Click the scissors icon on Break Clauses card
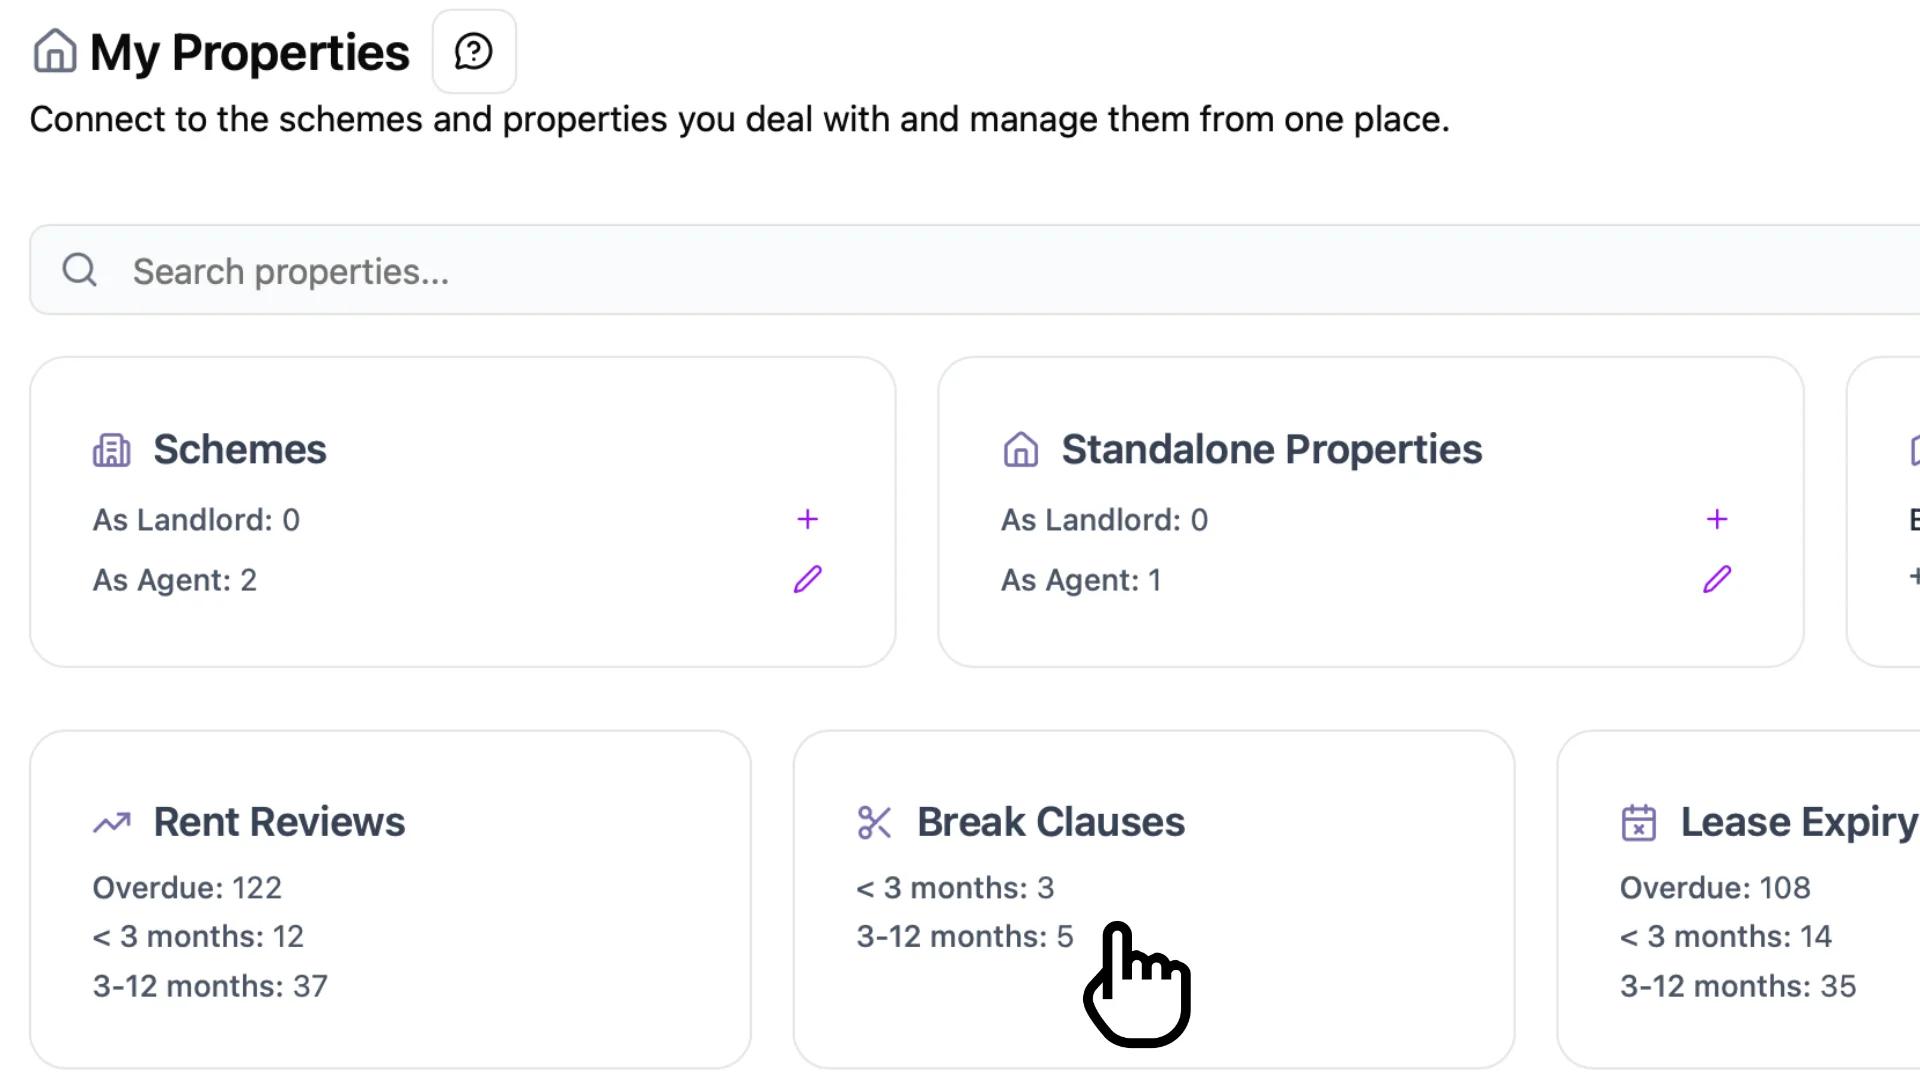 pos(874,821)
